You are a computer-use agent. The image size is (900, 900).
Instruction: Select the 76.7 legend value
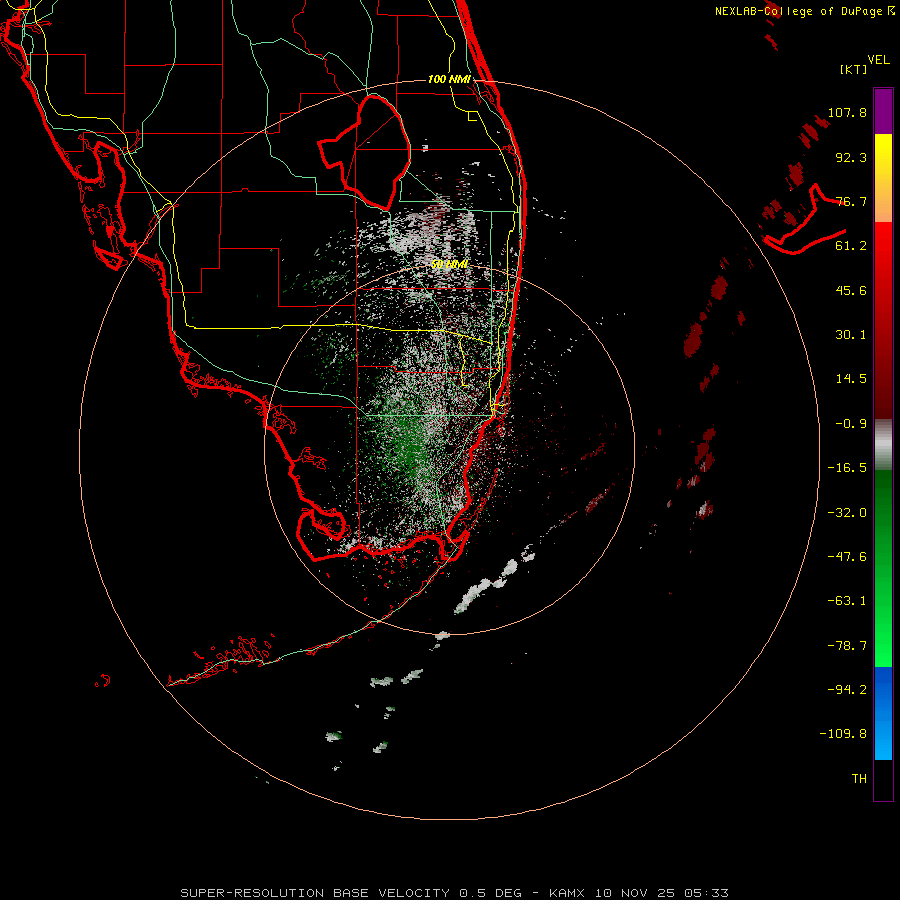click(851, 201)
